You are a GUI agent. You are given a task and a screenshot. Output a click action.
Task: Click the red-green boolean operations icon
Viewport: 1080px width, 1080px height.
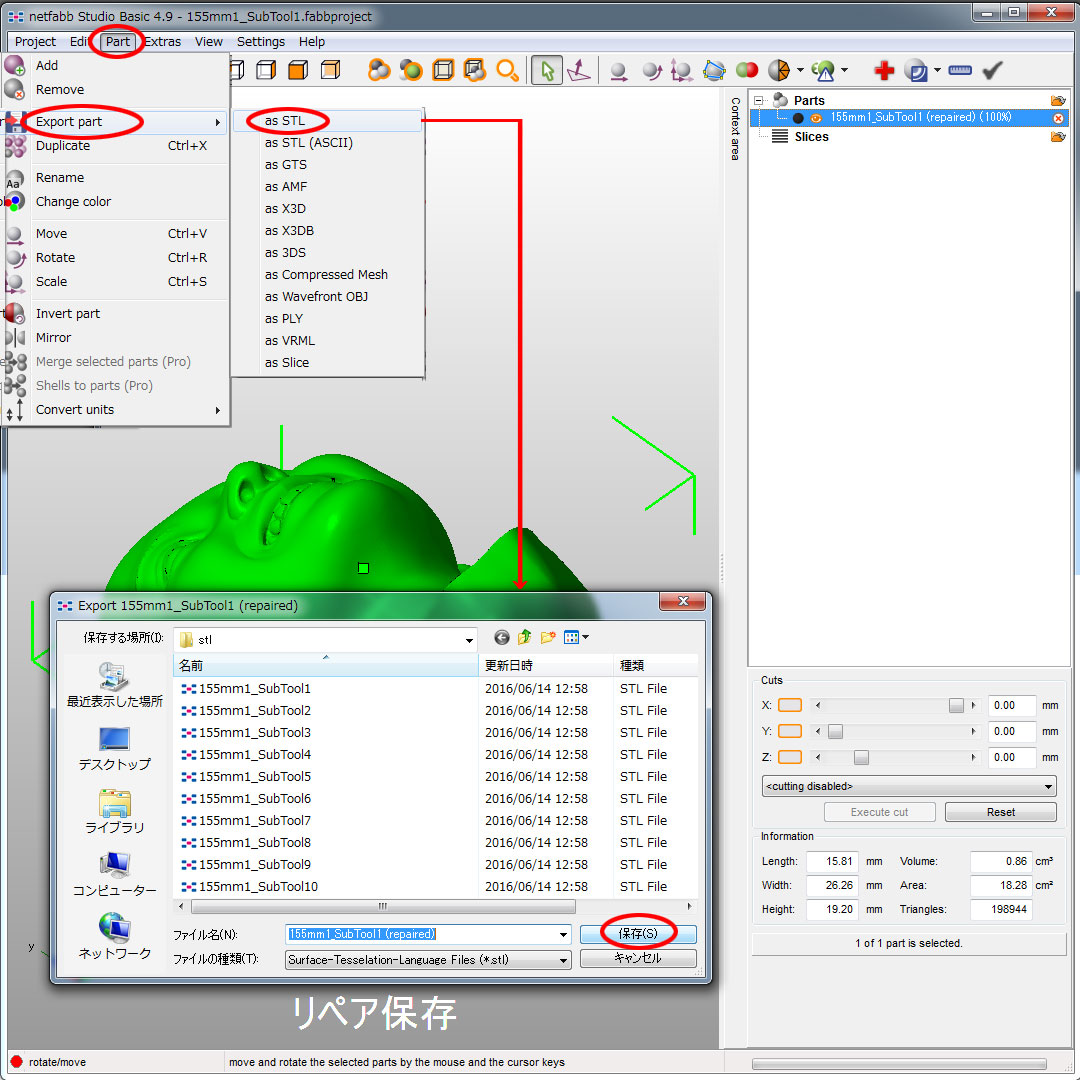pos(747,70)
